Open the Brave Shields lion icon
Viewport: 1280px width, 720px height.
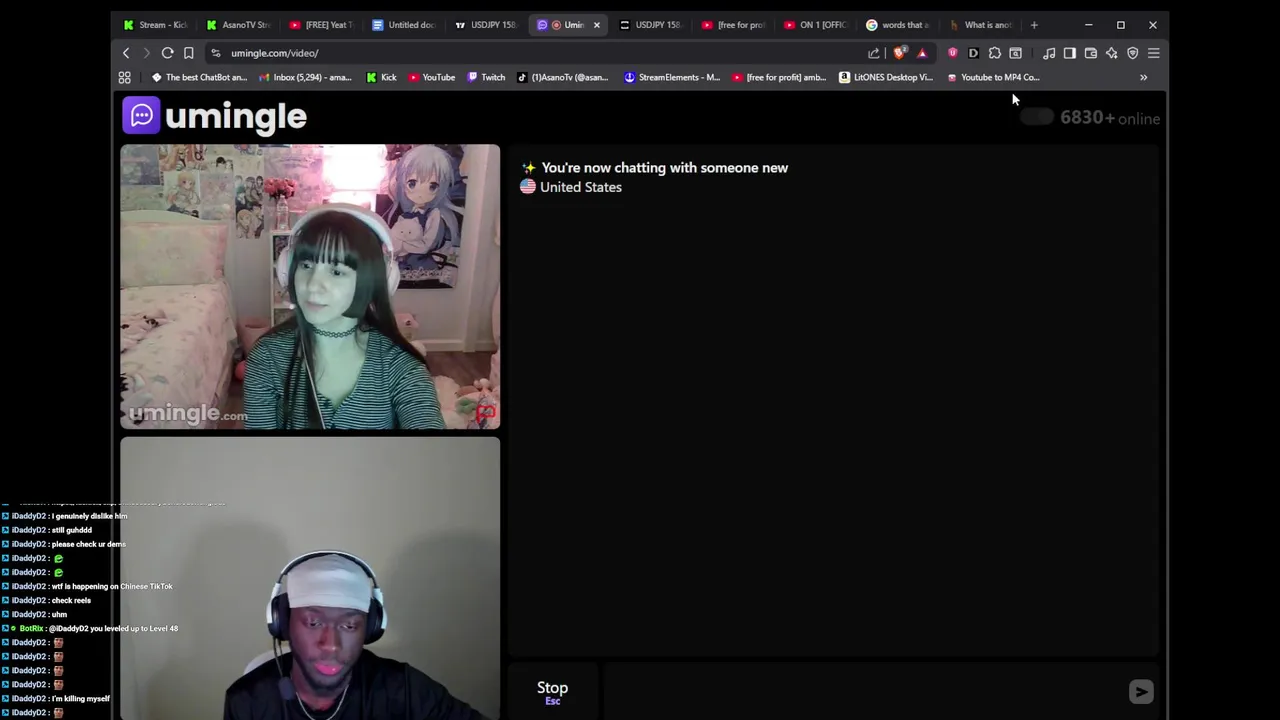tap(900, 53)
